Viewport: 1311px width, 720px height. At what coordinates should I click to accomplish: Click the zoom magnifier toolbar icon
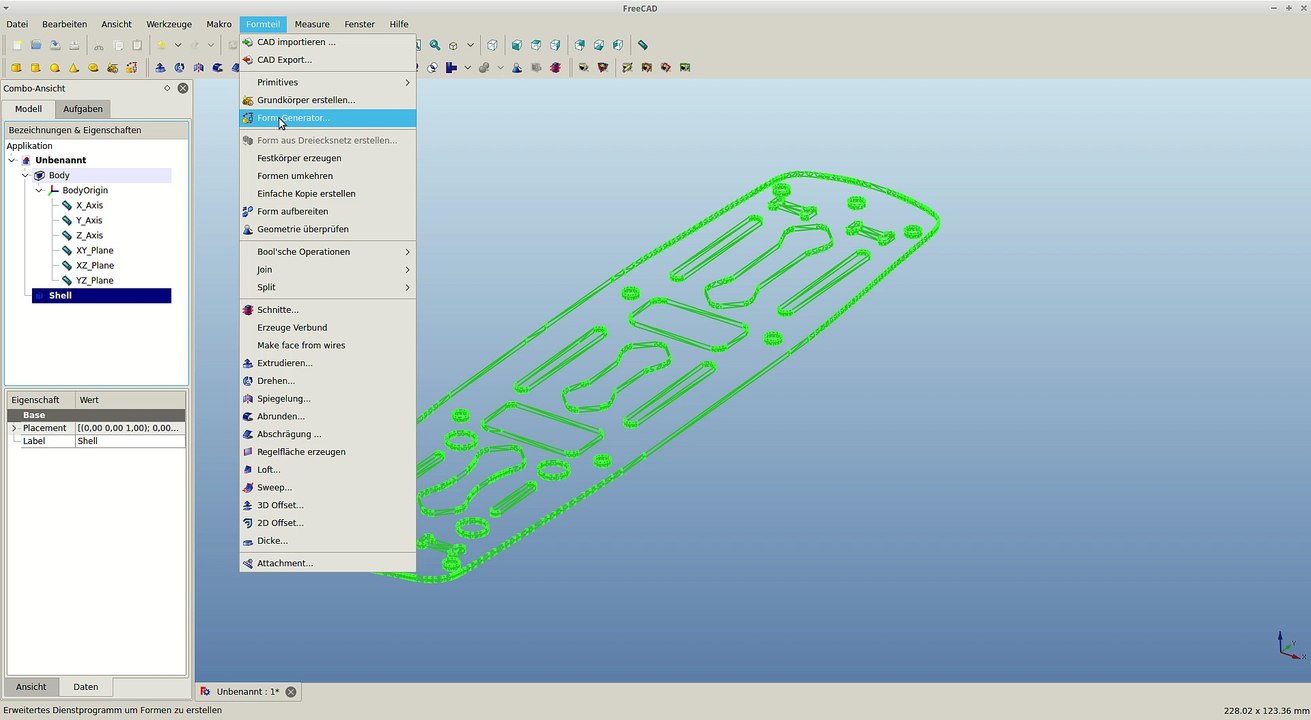click(435, 45)
